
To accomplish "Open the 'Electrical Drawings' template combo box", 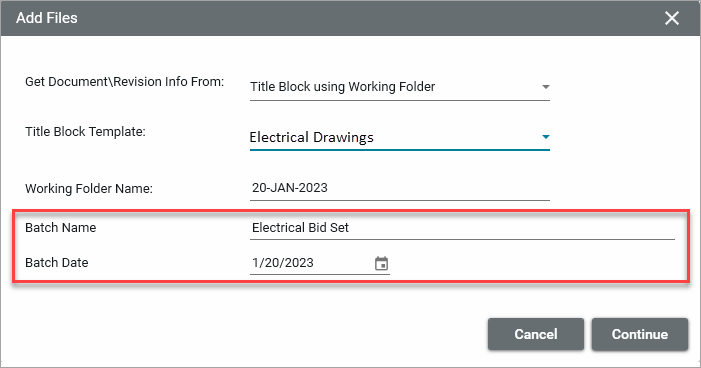I will click(x=400, y=137).
